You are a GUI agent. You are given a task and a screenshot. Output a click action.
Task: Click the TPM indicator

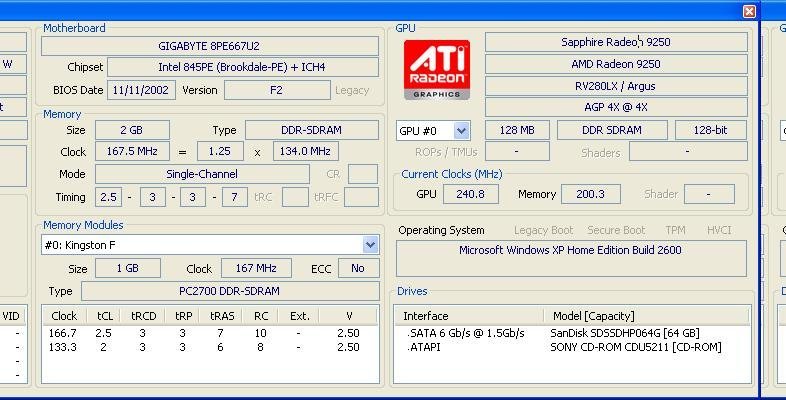[675, 230]
